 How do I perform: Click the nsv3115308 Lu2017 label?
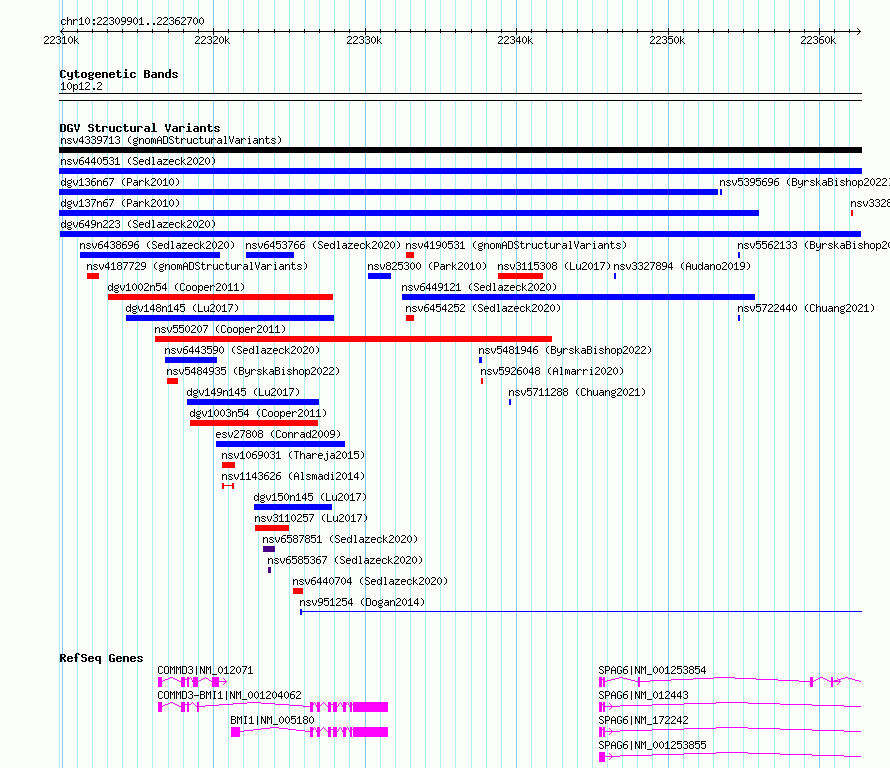554,266
